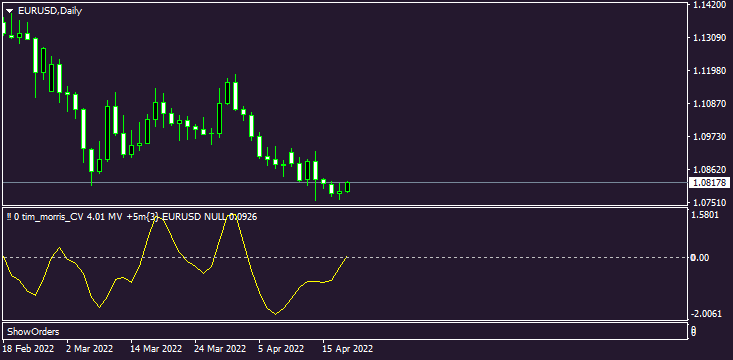
Task: Click the 14 Mar 2022 date label
Action: pyautogui.click(x=157, y=349)
